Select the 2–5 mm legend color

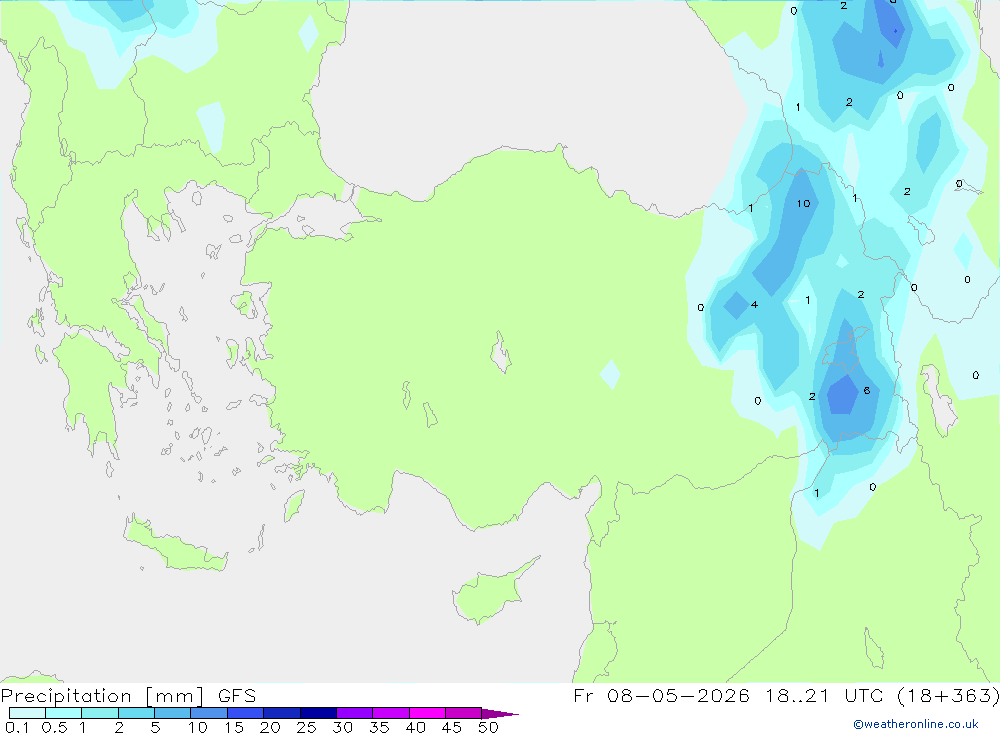point(136,713)
